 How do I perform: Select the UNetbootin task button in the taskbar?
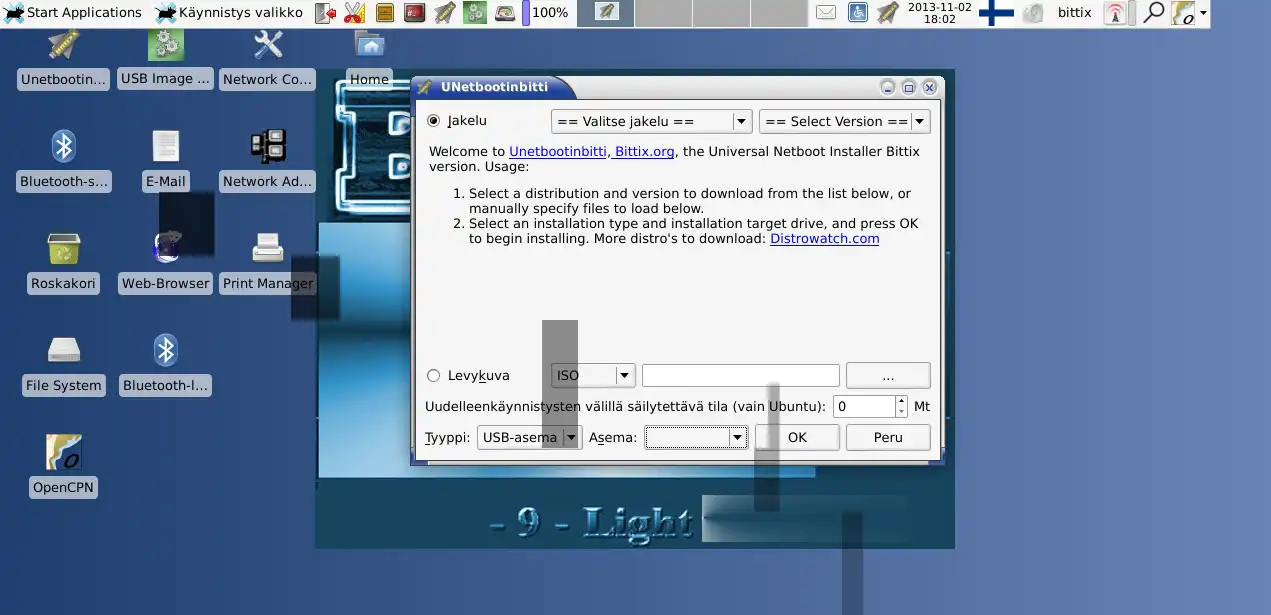pyautogui.click(x=605, y=13)
